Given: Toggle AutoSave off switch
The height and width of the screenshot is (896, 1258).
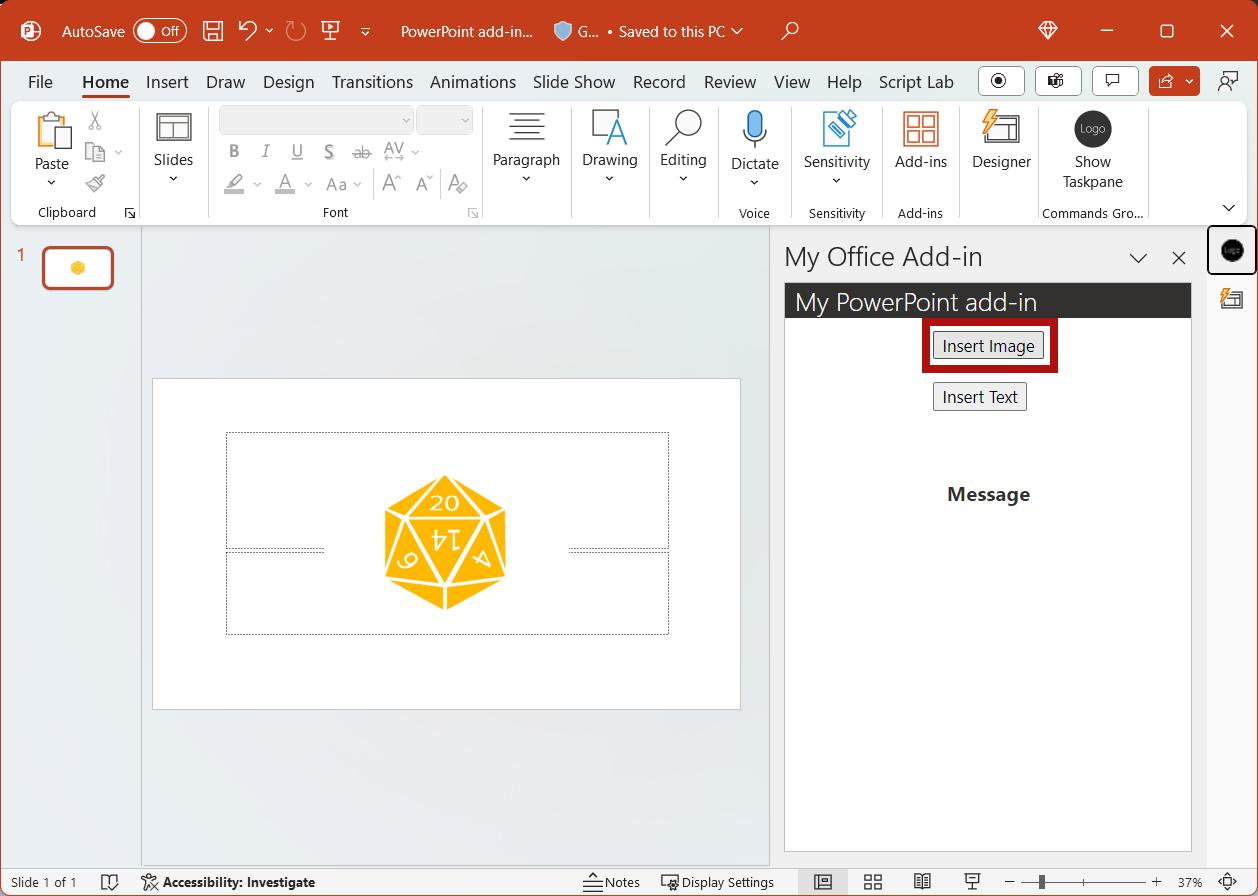Looking at the screenshot, I should click(x=159, y=31).
